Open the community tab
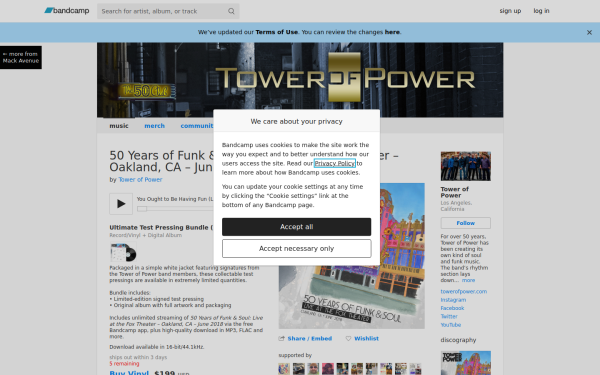Image resolution: width=600 pixels, height=375 pixels. pyautogui.click(x=197, y=126)
